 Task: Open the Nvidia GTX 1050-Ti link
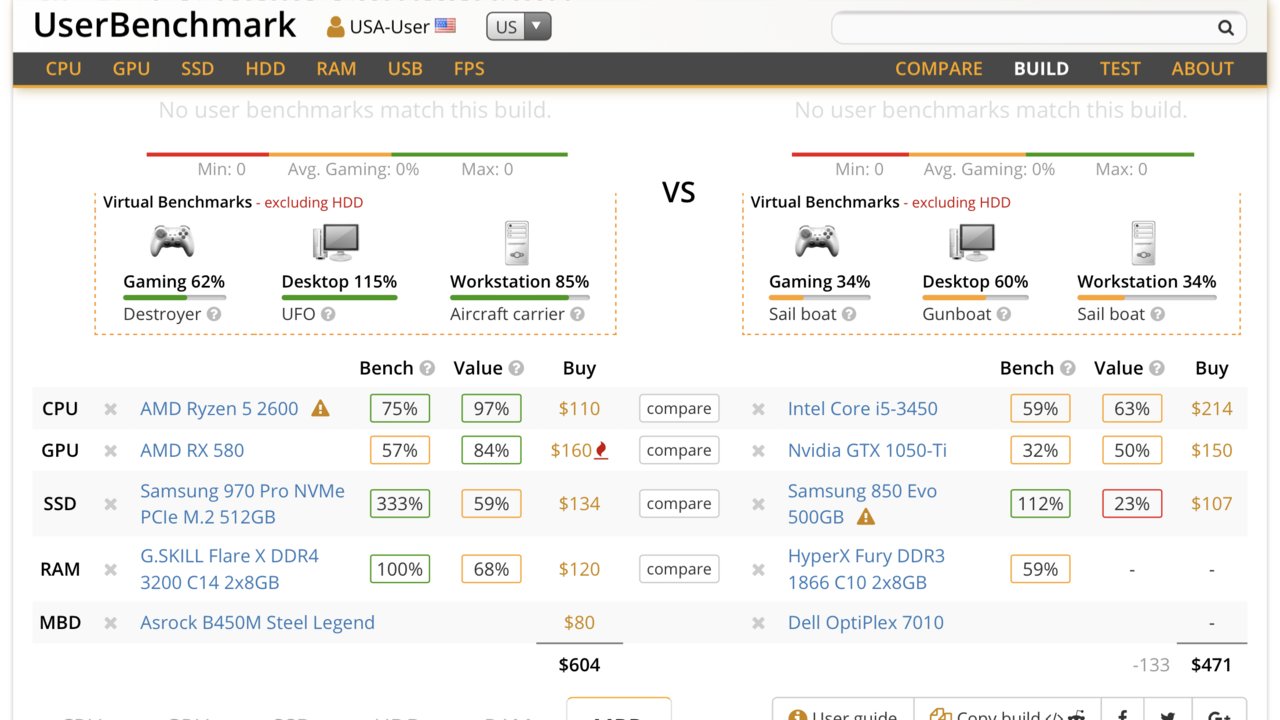coord(867,451)
